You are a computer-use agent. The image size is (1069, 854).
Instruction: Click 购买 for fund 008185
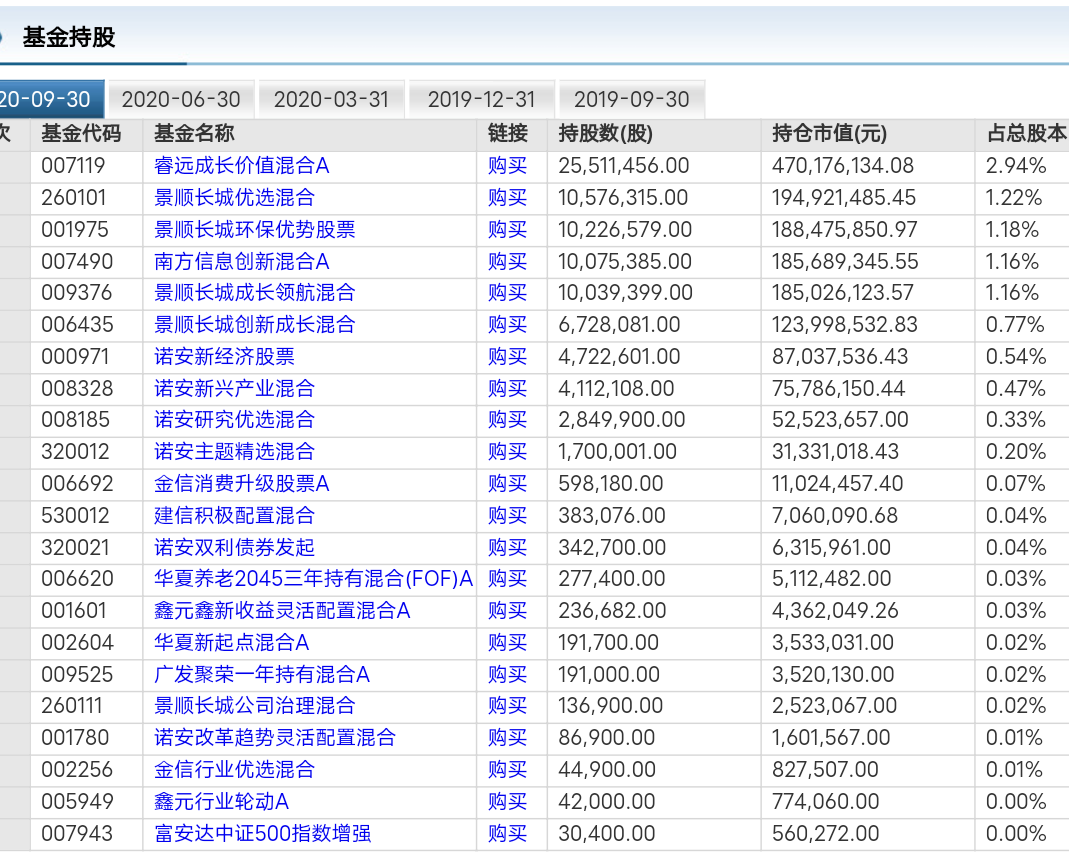pyautogui.click(x=508, y=420)
